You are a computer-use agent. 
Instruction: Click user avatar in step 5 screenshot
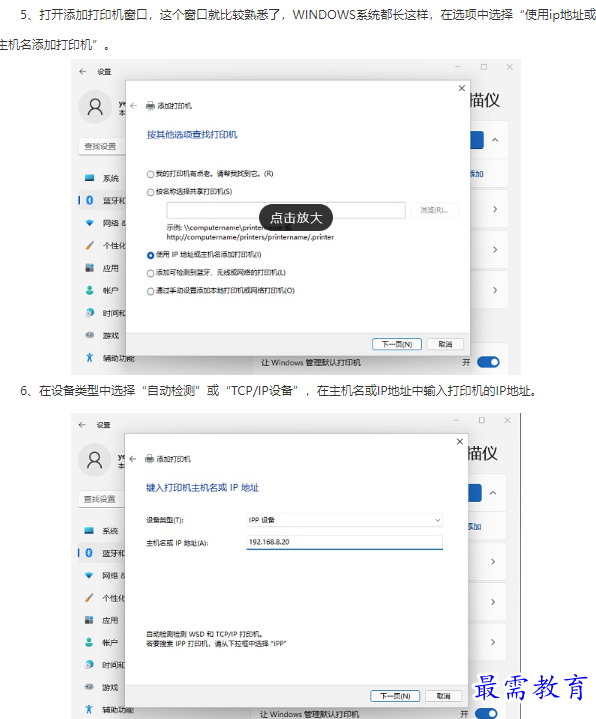pyautogui.click(x=95, y=107)
